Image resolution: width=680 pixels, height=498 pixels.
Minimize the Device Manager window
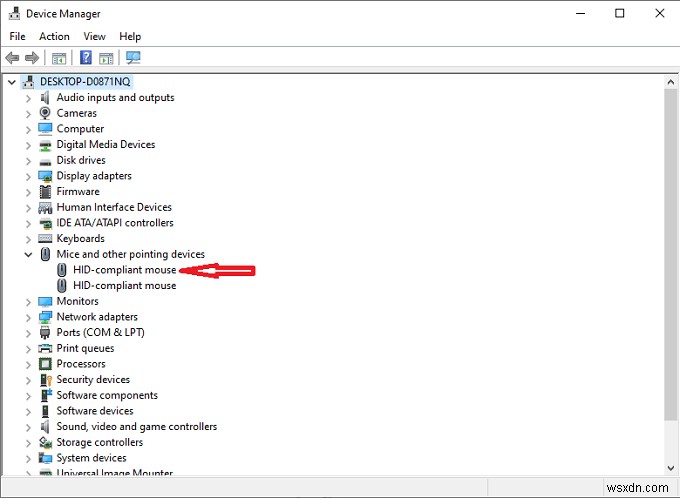tap(580, 13)
